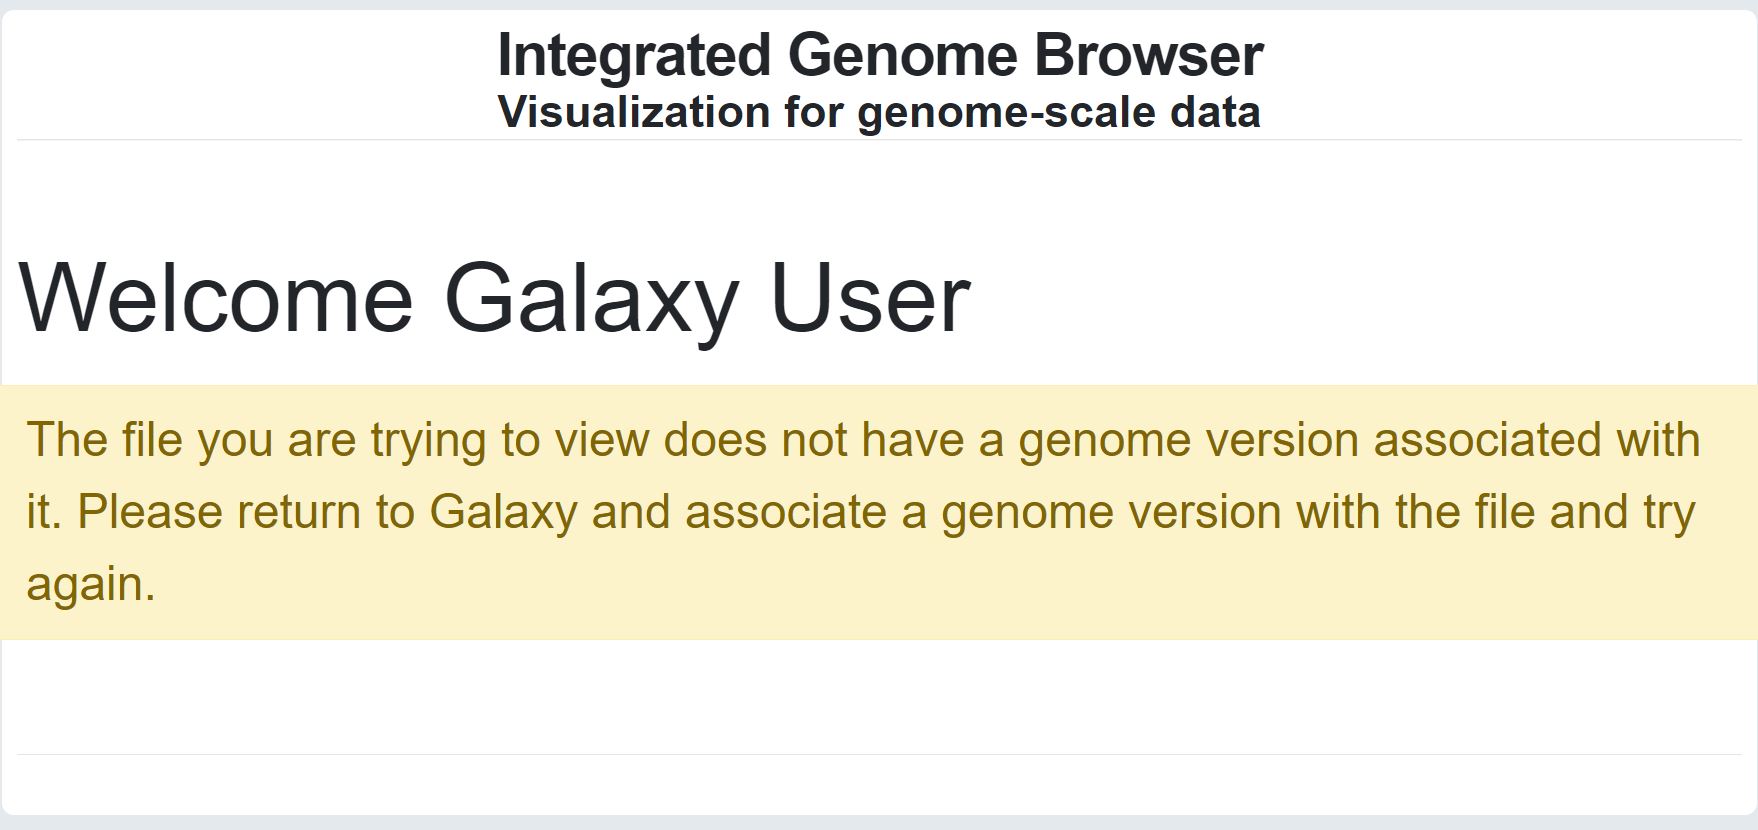
Task: Click the word "Browser" in the title
Action: tap(1148, 54)
